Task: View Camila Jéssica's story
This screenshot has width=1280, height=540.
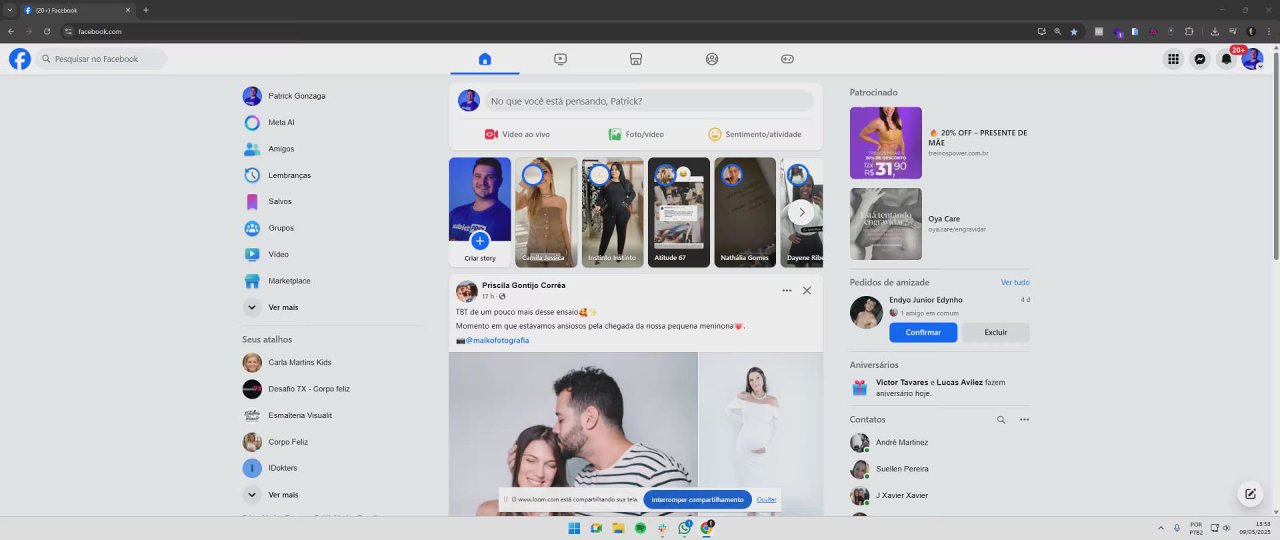Action: (x=546, y=212)
